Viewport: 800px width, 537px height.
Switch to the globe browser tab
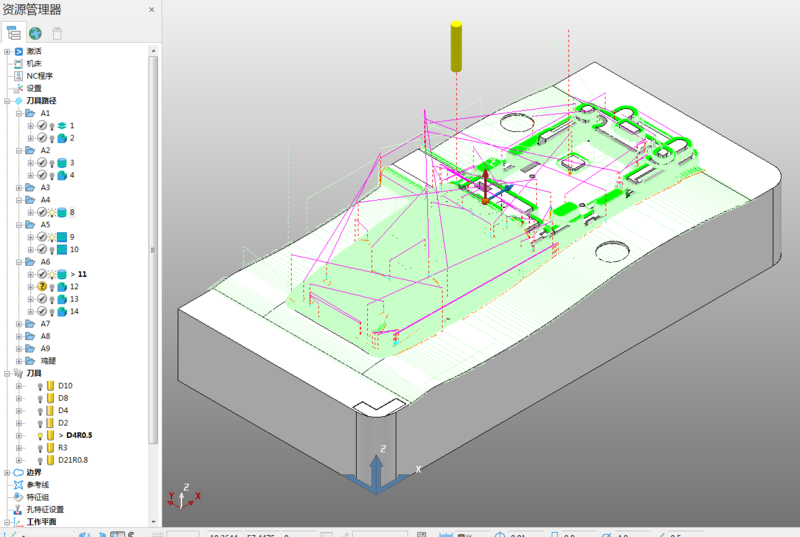click(x=35, y=32)
